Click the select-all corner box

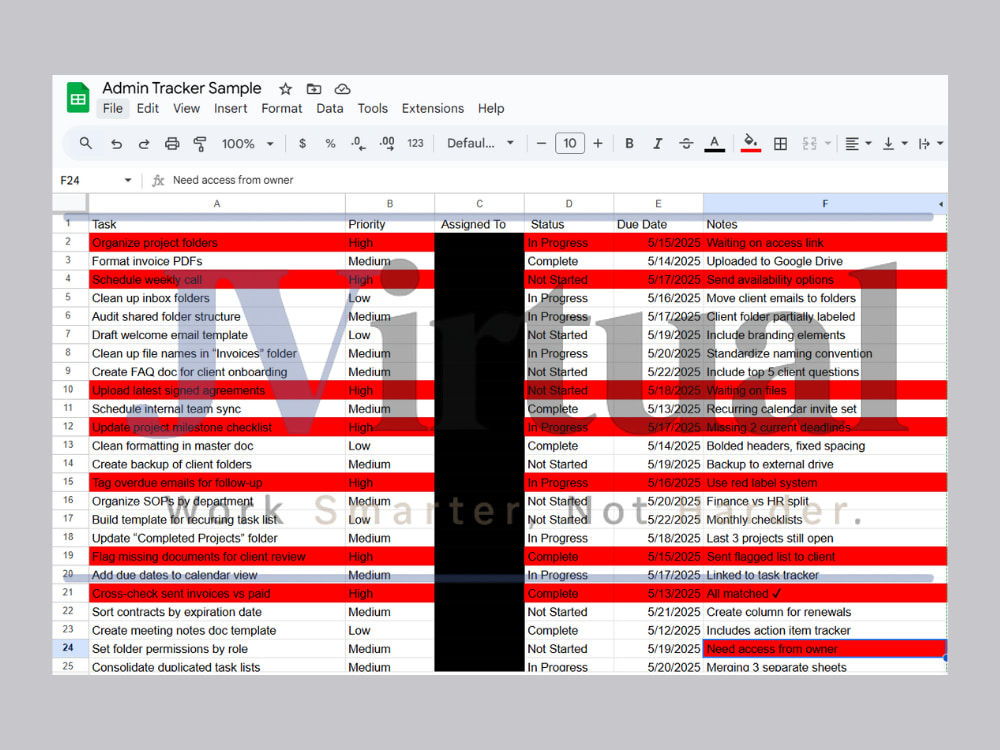tap(70, 203)
